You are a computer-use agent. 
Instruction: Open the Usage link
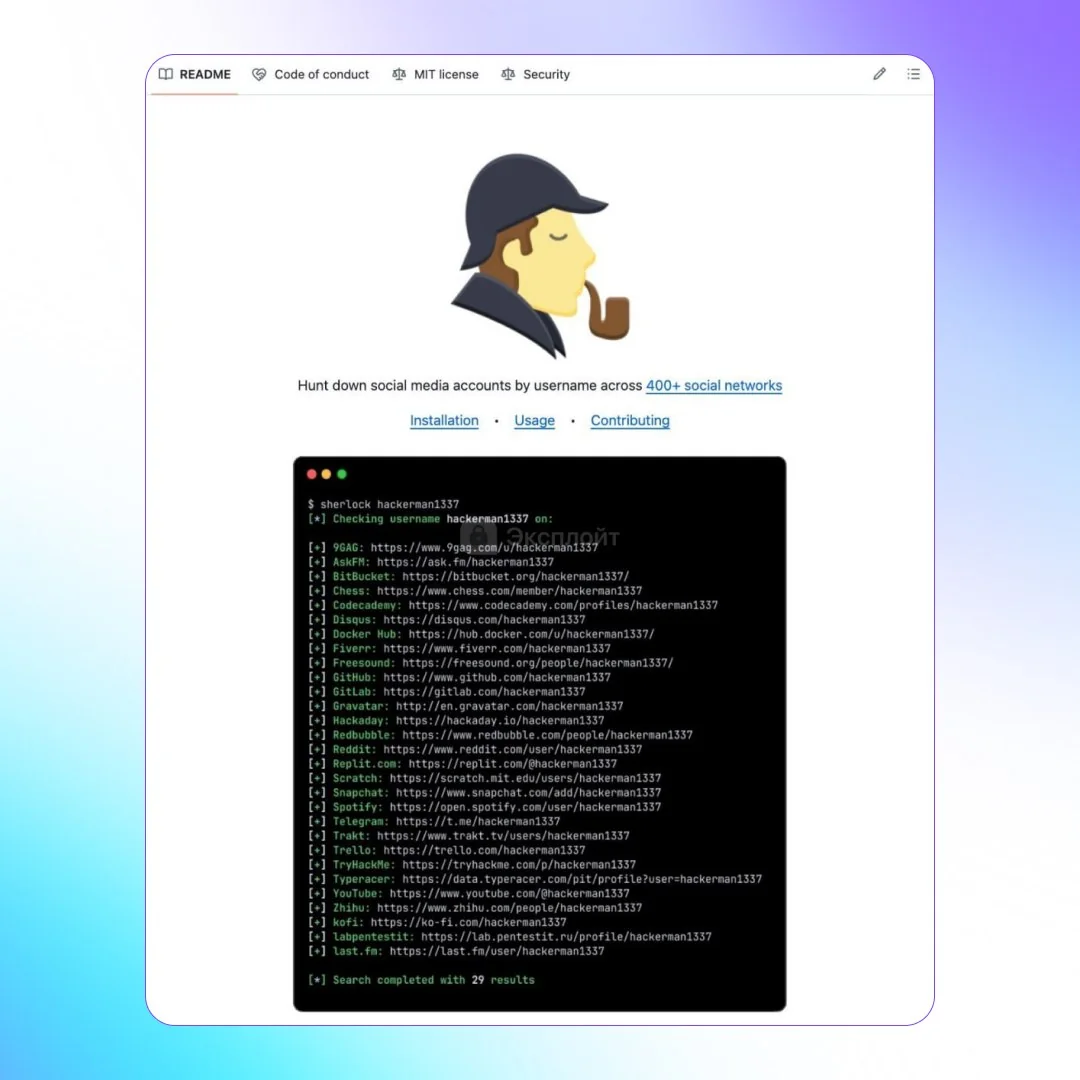[534, 420]
